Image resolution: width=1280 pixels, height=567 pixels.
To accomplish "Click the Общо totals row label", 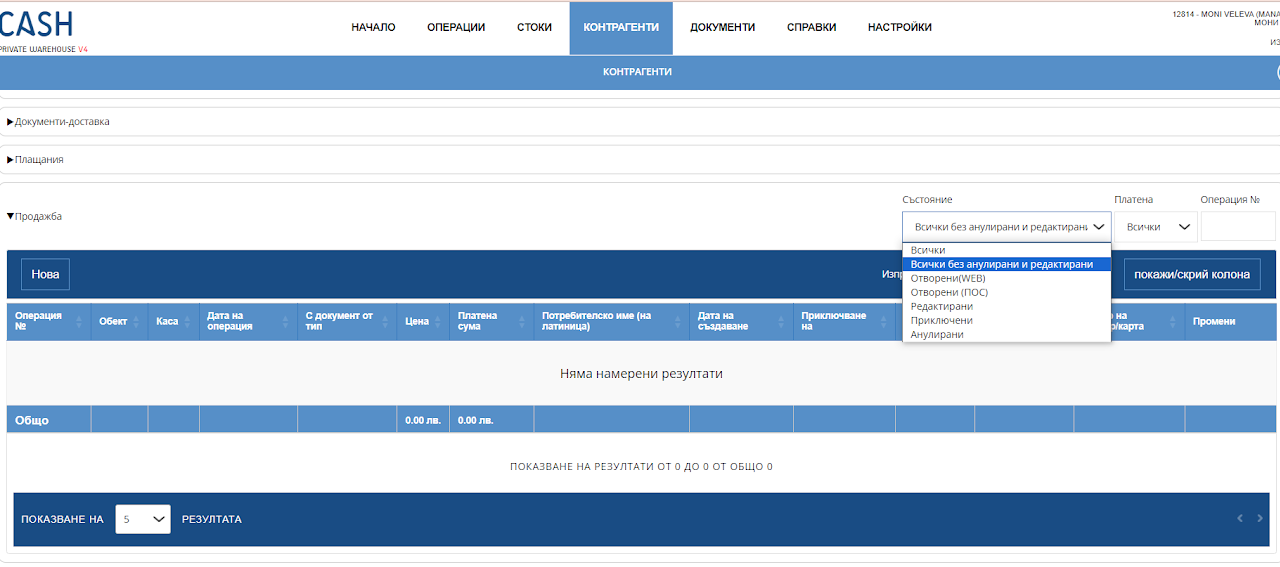I will 32,420.
